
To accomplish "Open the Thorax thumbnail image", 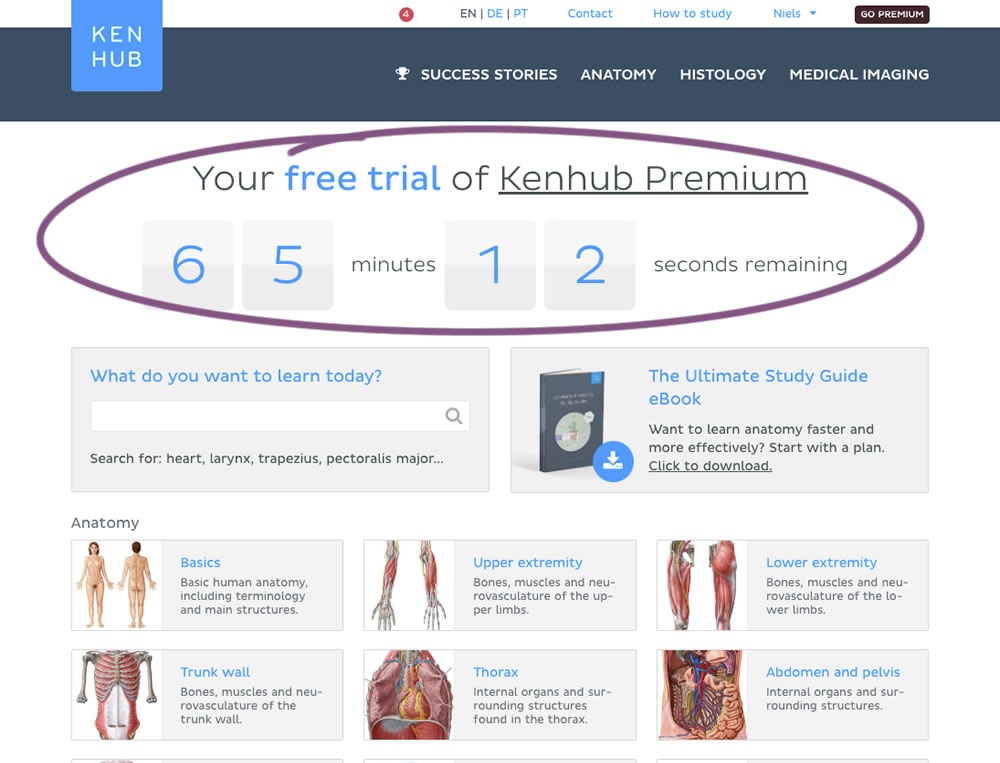I will [409, 695].
